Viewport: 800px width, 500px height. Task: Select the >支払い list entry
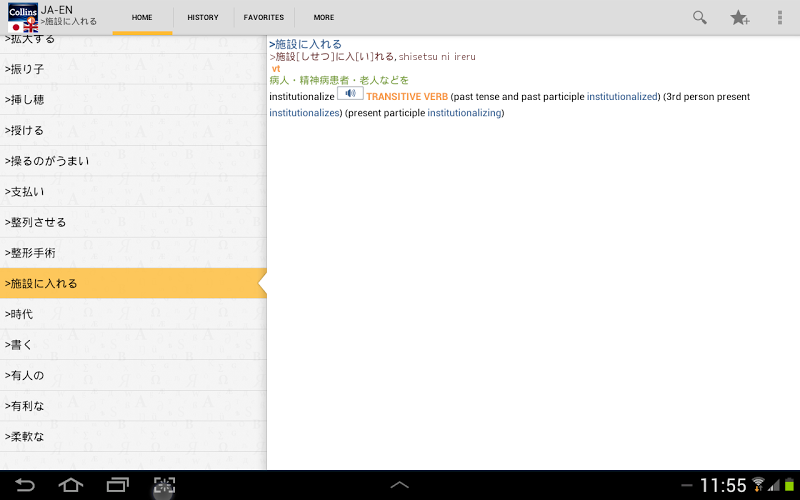[133, 191]
